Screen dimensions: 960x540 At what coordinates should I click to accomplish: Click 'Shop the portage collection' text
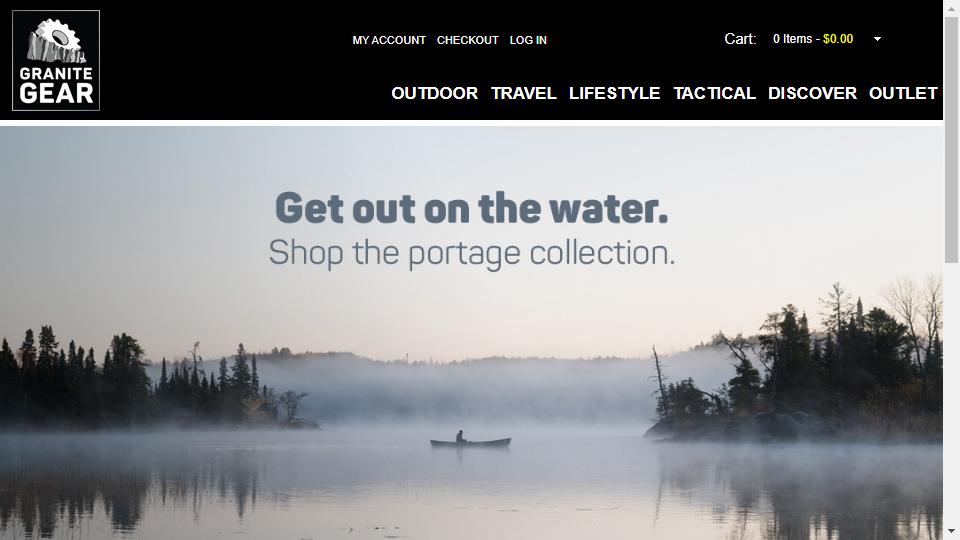point(471,253)
